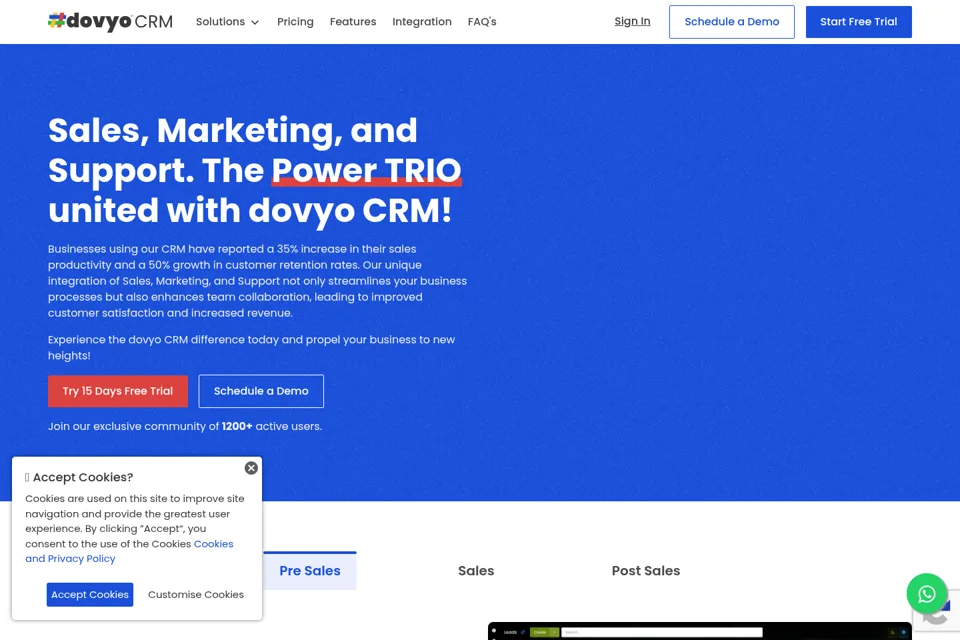Click Schedule a Demo in hero section

(261, 391)
